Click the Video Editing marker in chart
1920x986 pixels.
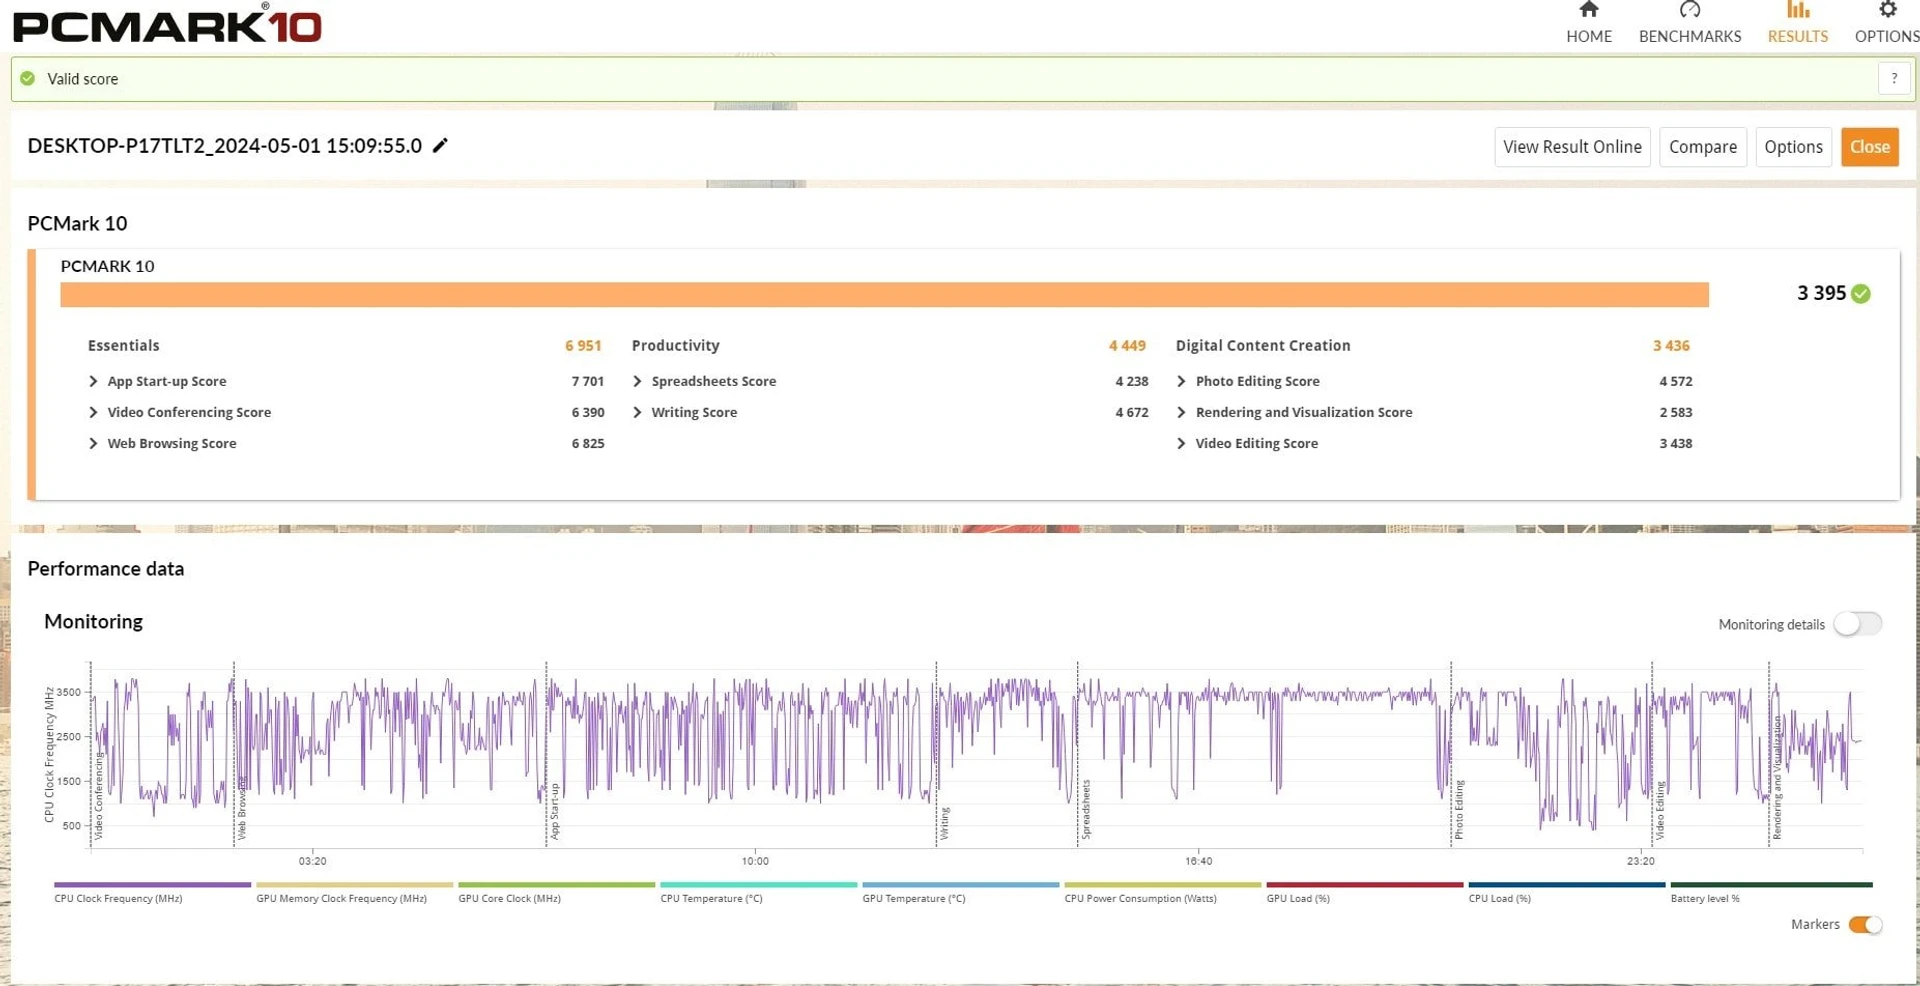pyautogui.click(x=1660, y=810)
